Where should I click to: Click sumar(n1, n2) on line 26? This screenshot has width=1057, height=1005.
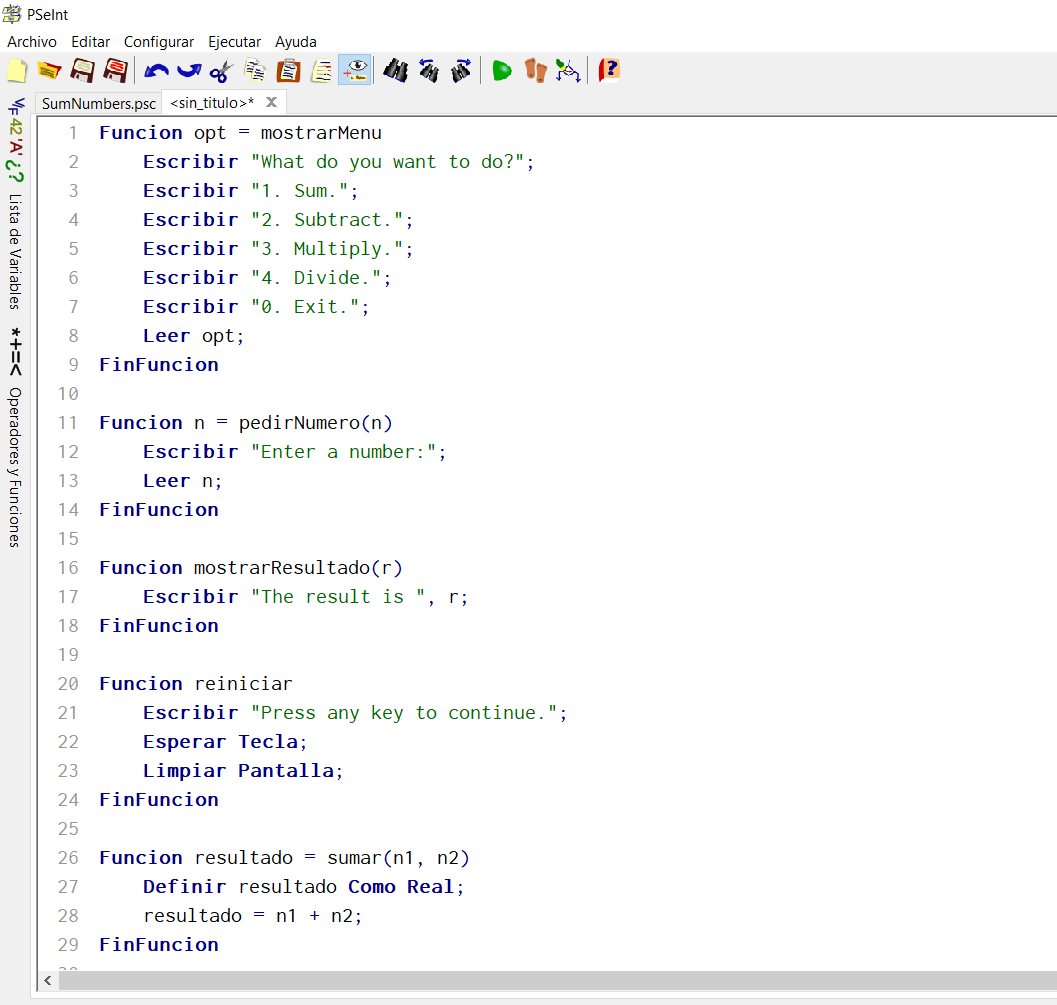398,857
